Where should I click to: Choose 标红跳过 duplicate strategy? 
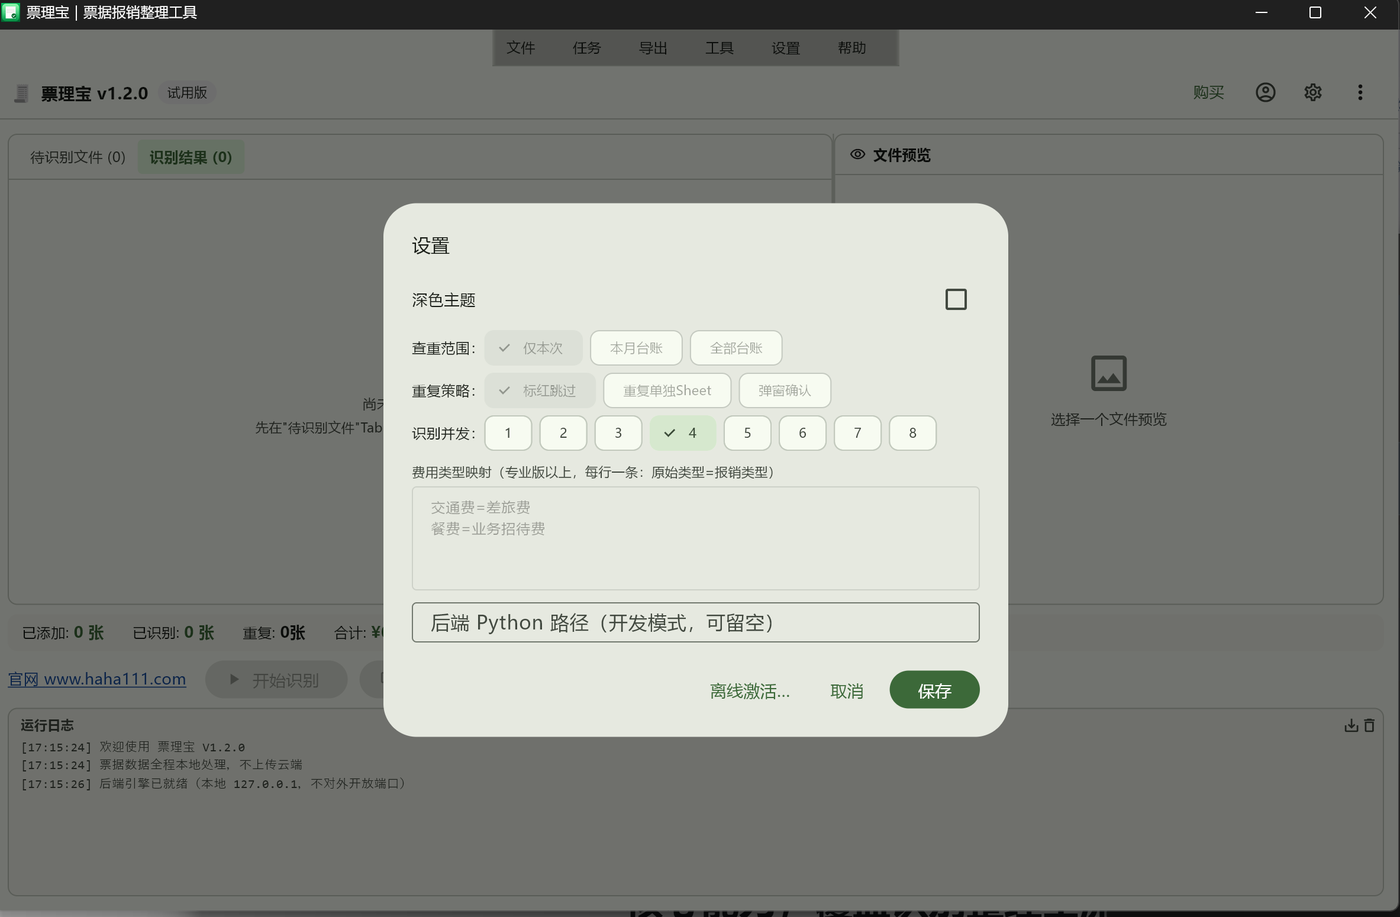click(540, 390)
